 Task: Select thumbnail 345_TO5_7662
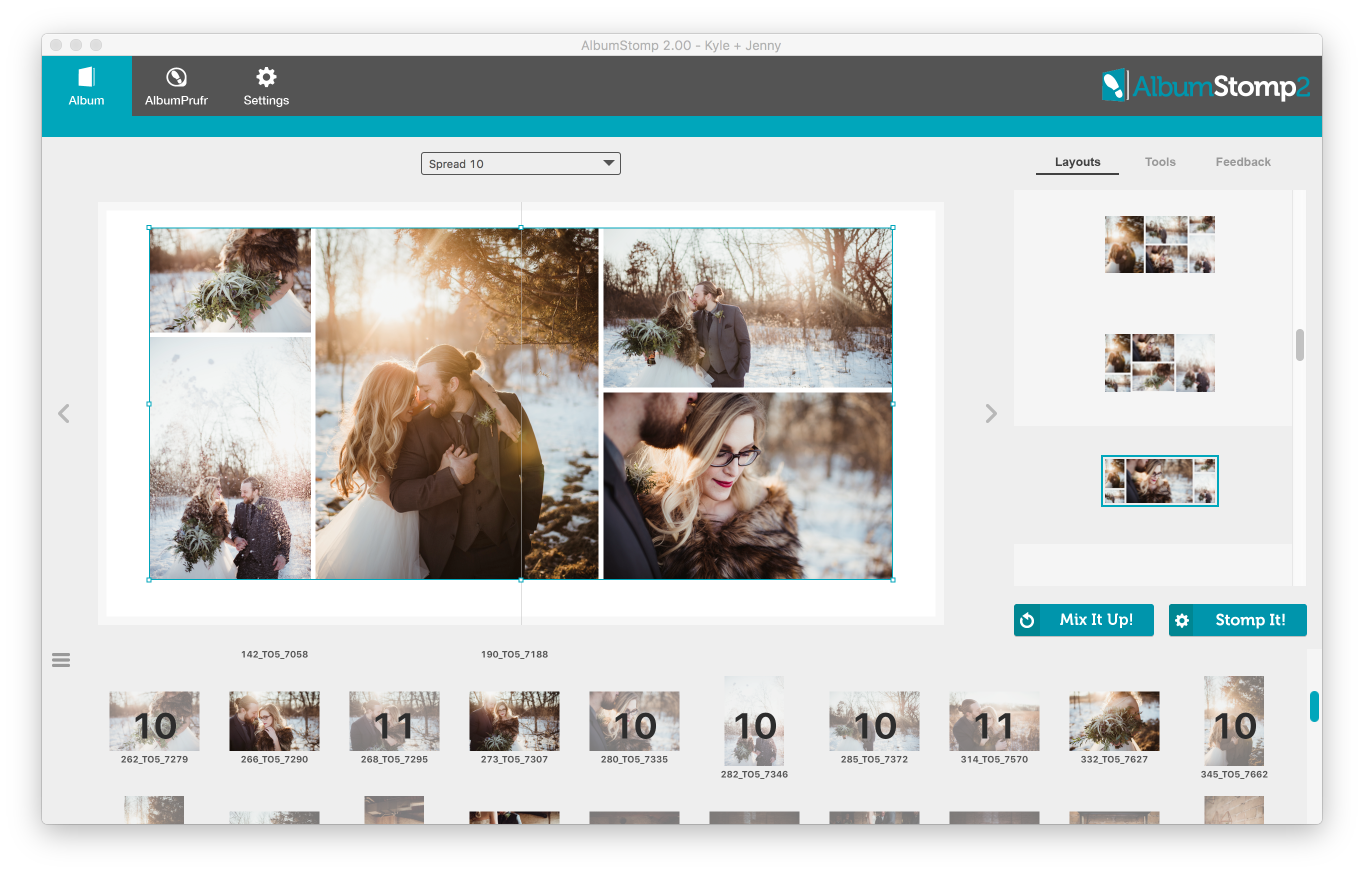coord(1234,721)
